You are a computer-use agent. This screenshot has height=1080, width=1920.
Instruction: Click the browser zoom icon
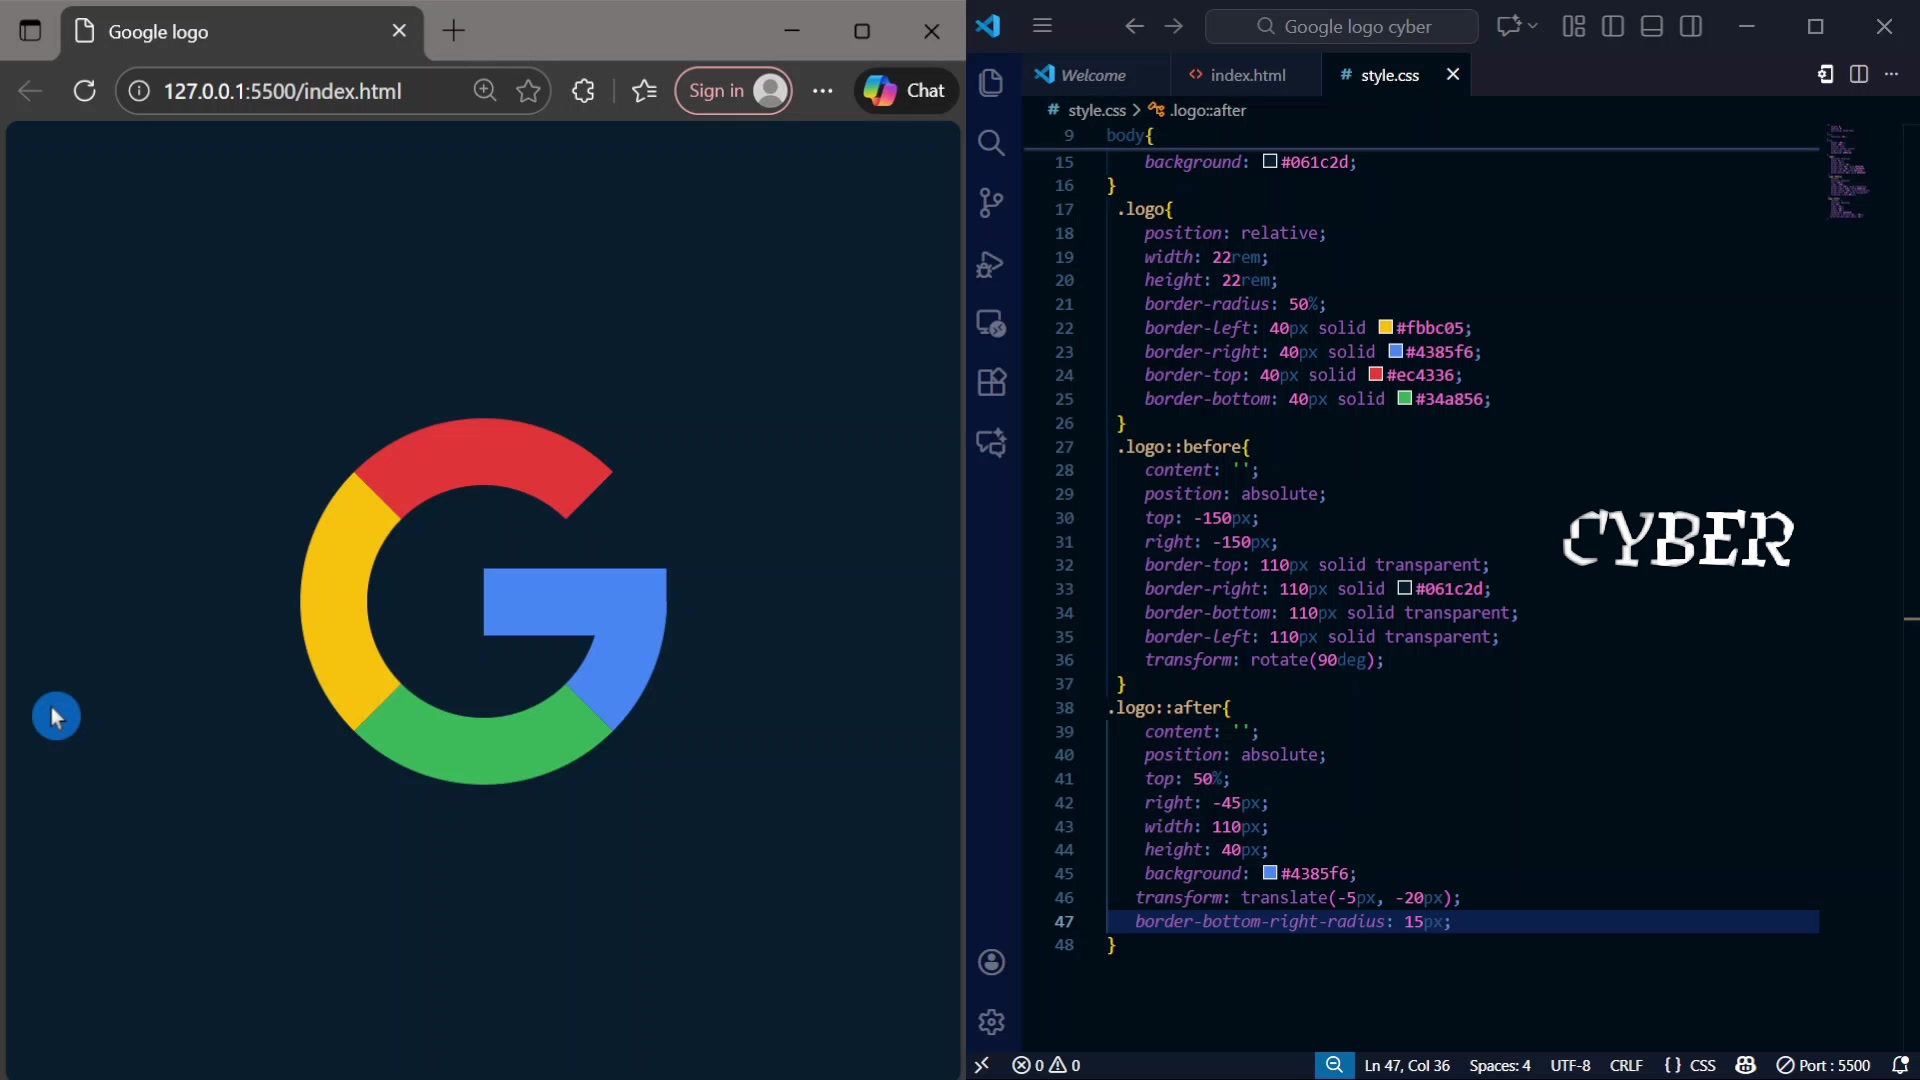click(x=485, y=91)
